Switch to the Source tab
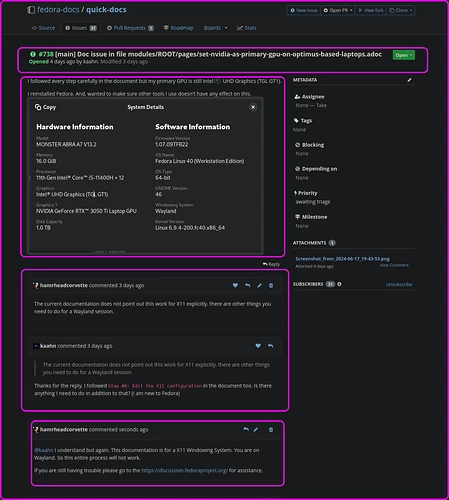The height and width of the screenshot is (500, 449). [43, 28]
